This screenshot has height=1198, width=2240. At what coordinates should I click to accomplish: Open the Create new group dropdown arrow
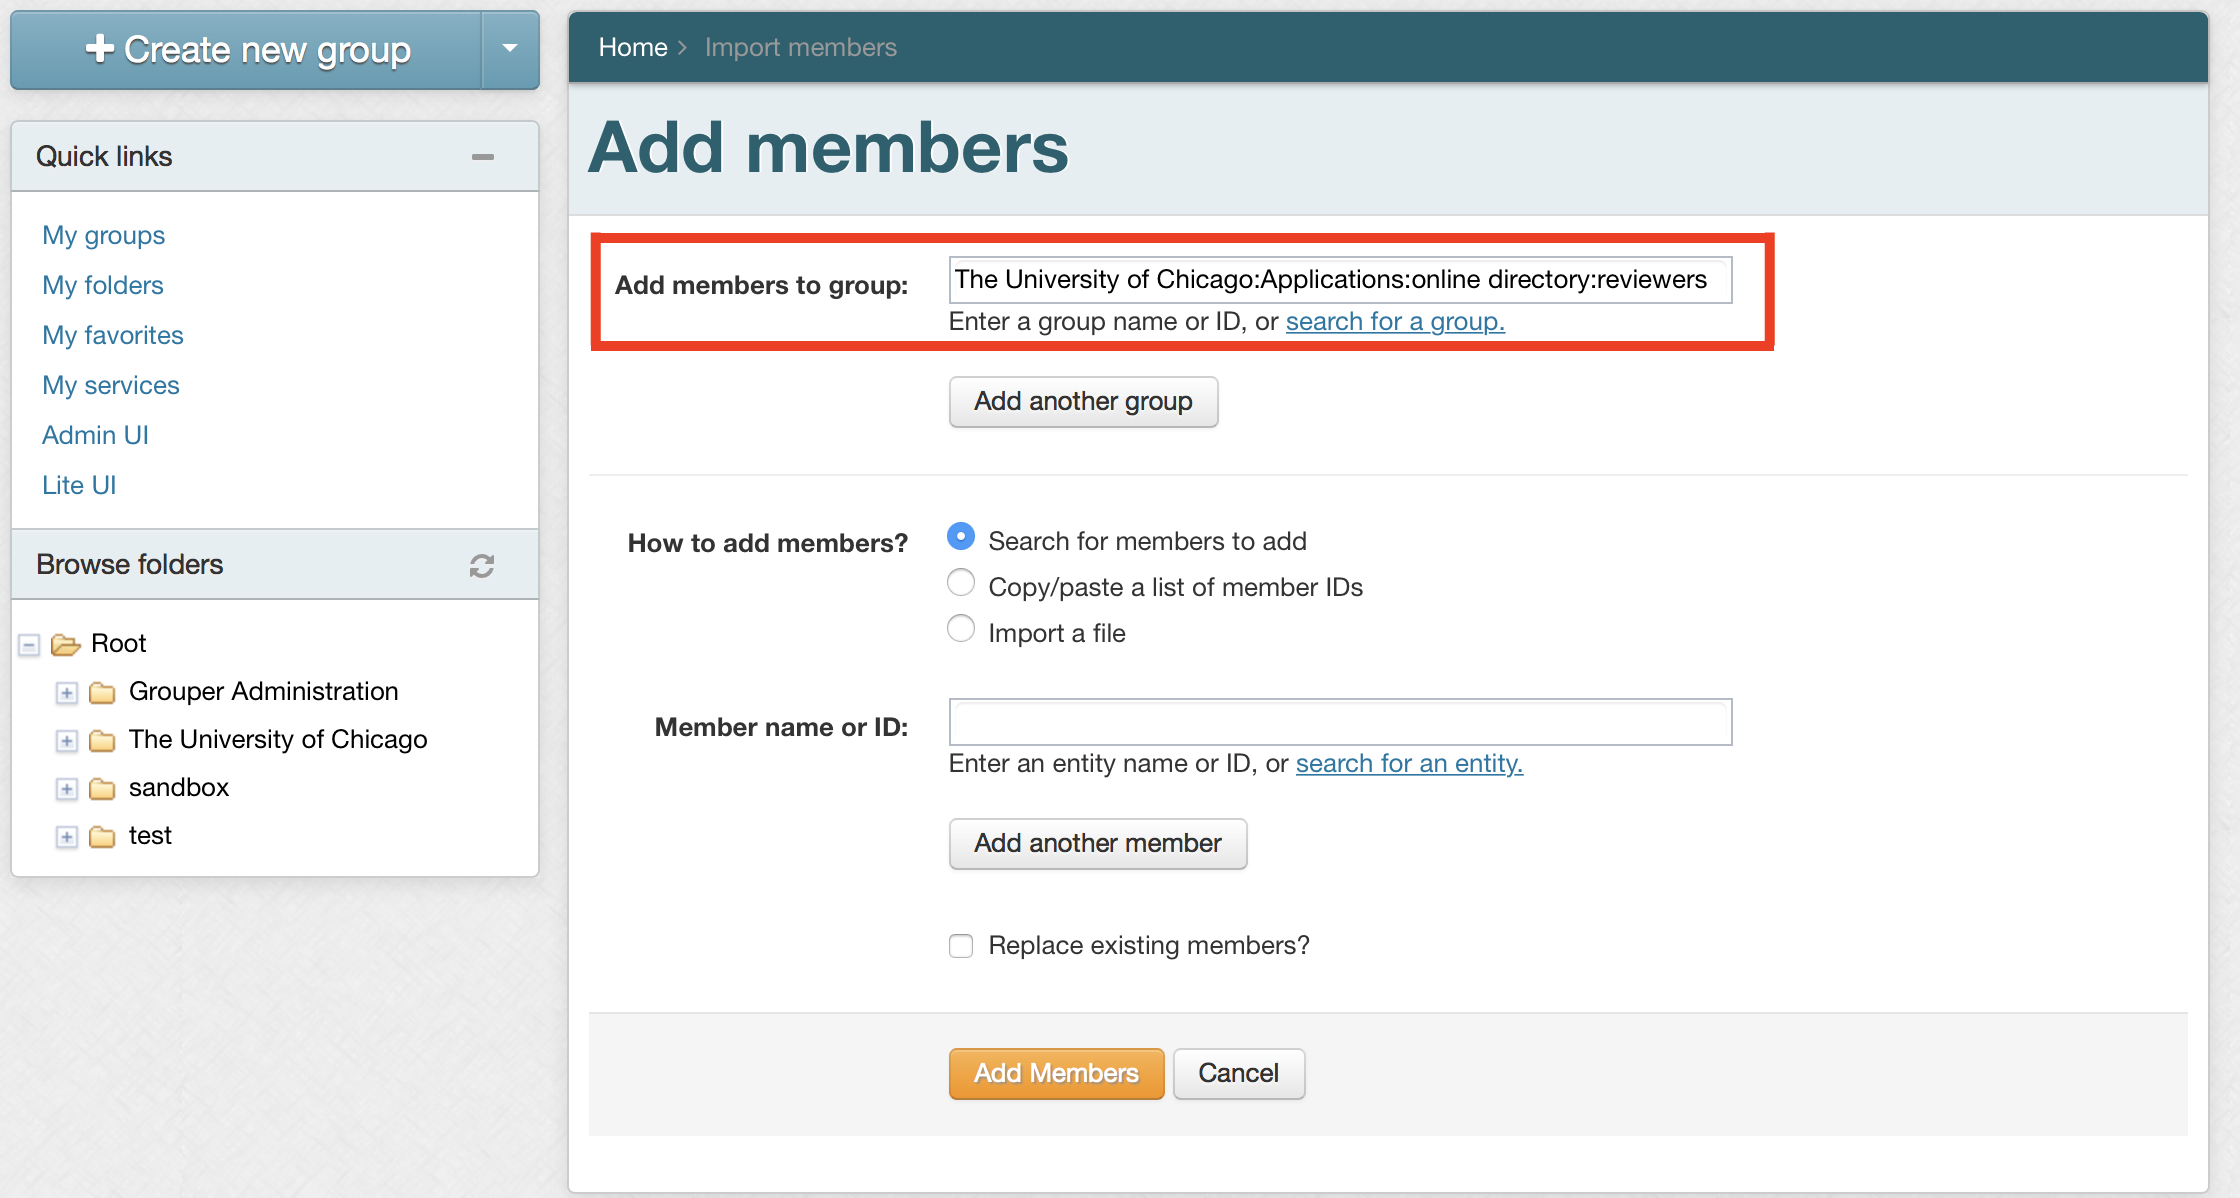[x=510, y=49]
